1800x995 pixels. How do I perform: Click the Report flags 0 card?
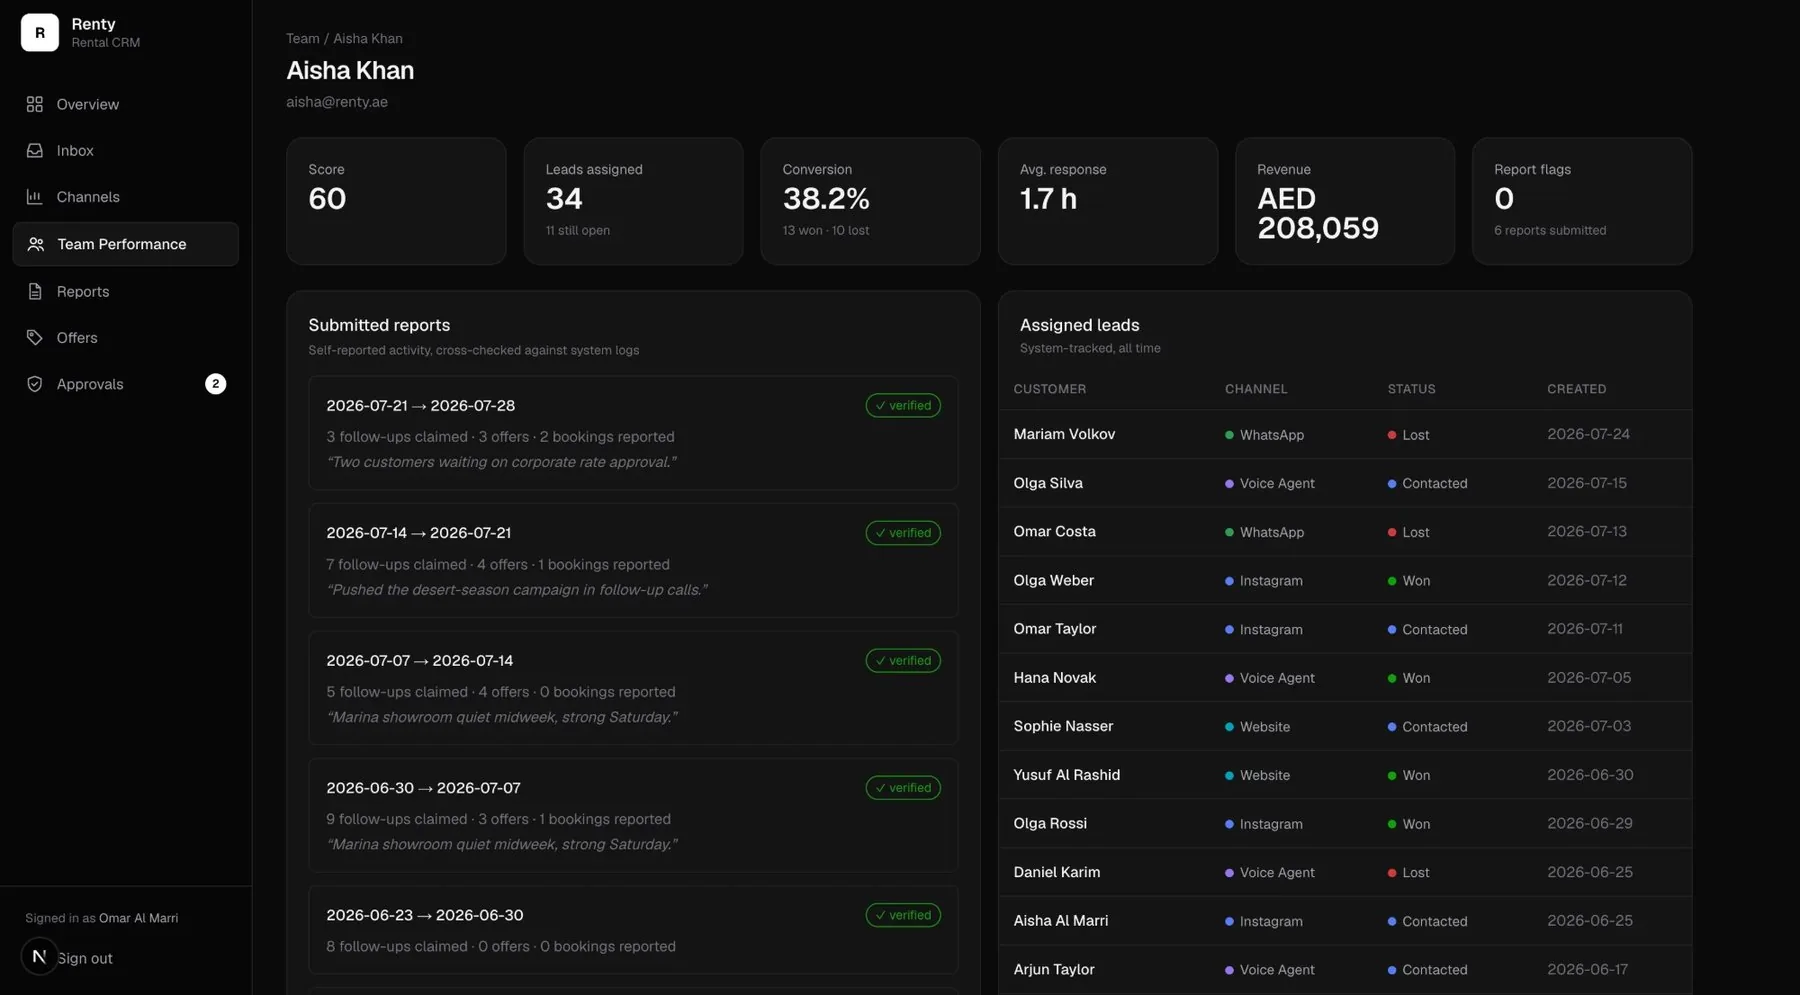point(1582,201)
